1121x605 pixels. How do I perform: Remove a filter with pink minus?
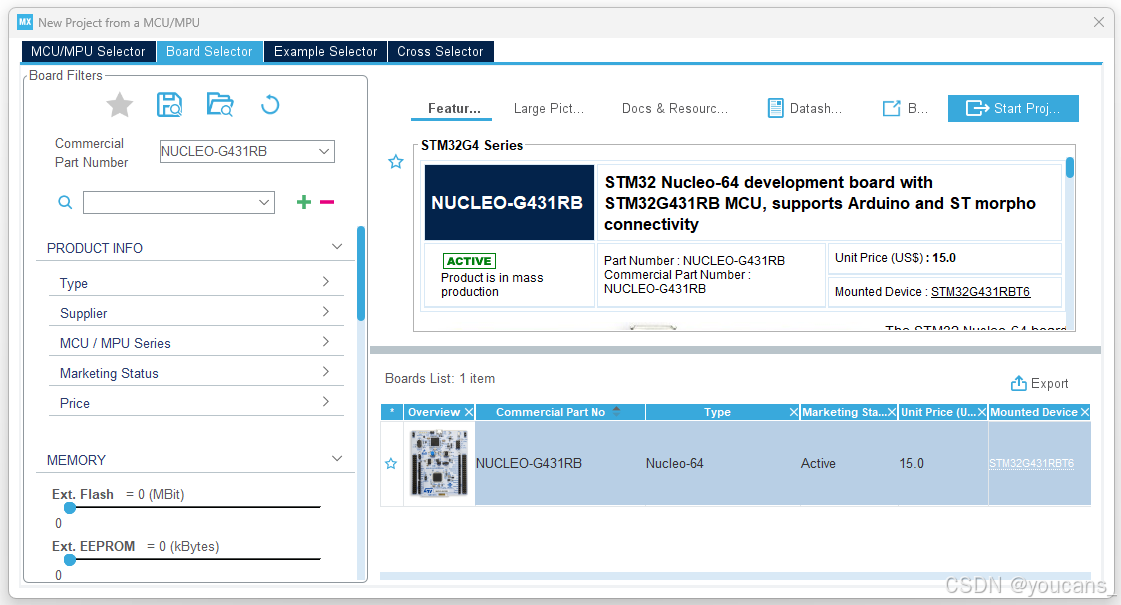pyautogui.click(x=327, y=202)
